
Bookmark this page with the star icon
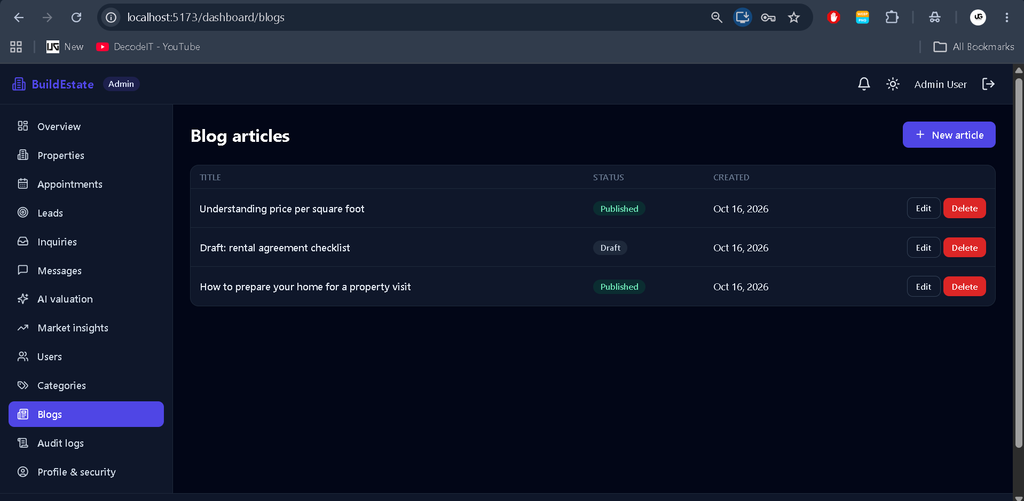[793, 18]
